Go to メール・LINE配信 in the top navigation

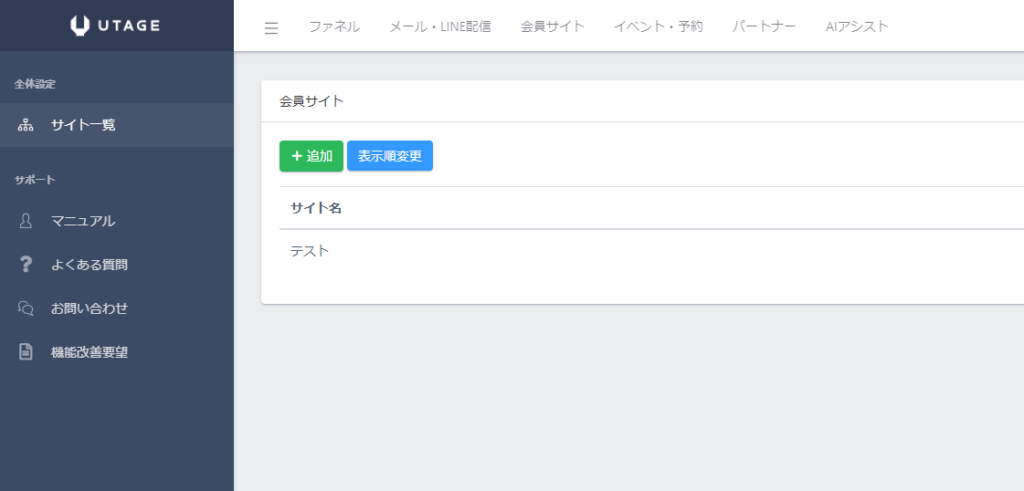coord(440,27)
